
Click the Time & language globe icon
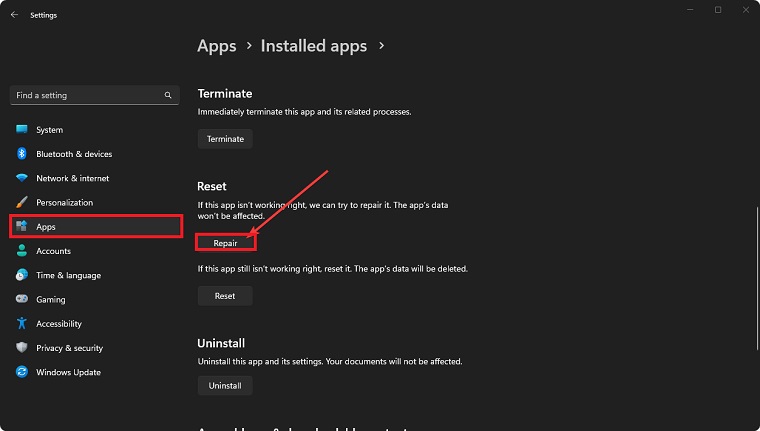(x=21, y=275)
